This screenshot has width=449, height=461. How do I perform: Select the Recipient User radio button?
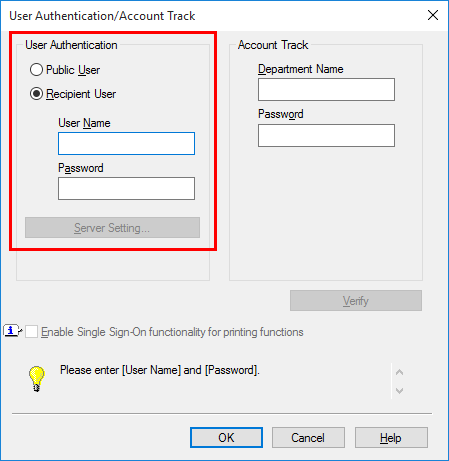36,94
